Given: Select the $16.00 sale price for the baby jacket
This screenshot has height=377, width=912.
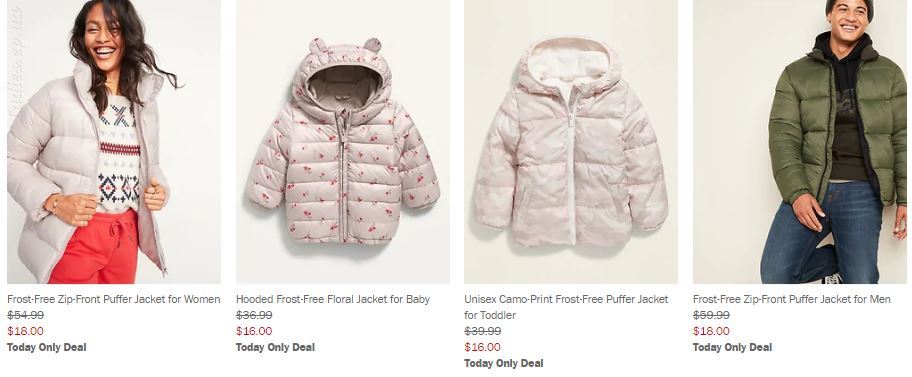Looking at the screenshot, I should (254, 331).
